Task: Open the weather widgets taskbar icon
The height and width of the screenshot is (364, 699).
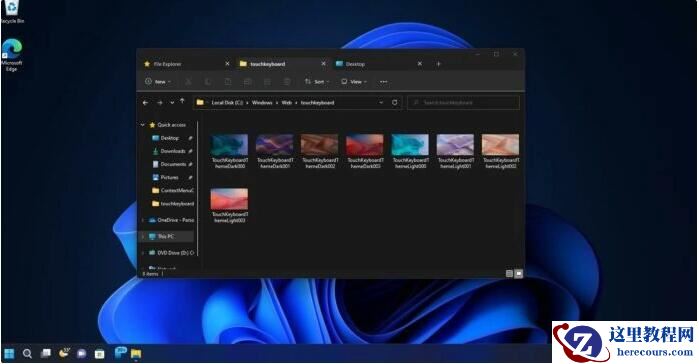Action: [x=64, y=353]
